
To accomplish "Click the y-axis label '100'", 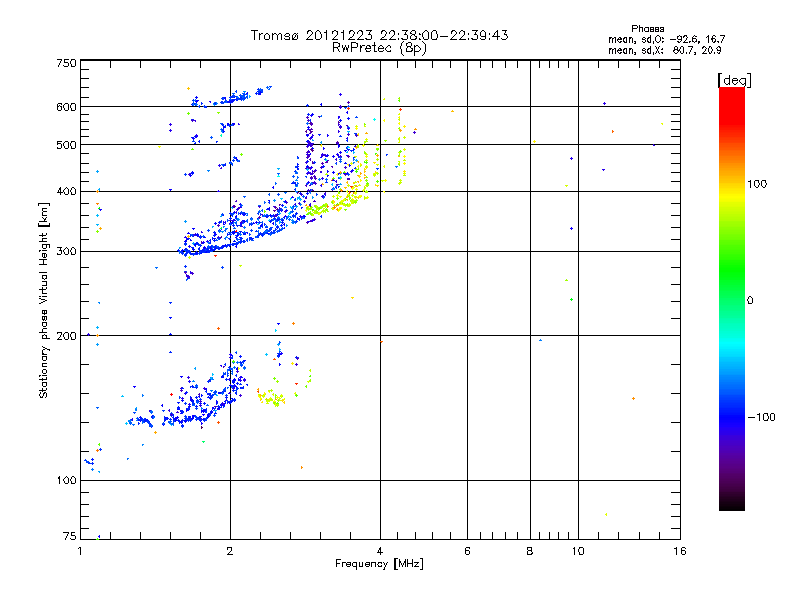I will pyautogui.click(x=66, y=481).
